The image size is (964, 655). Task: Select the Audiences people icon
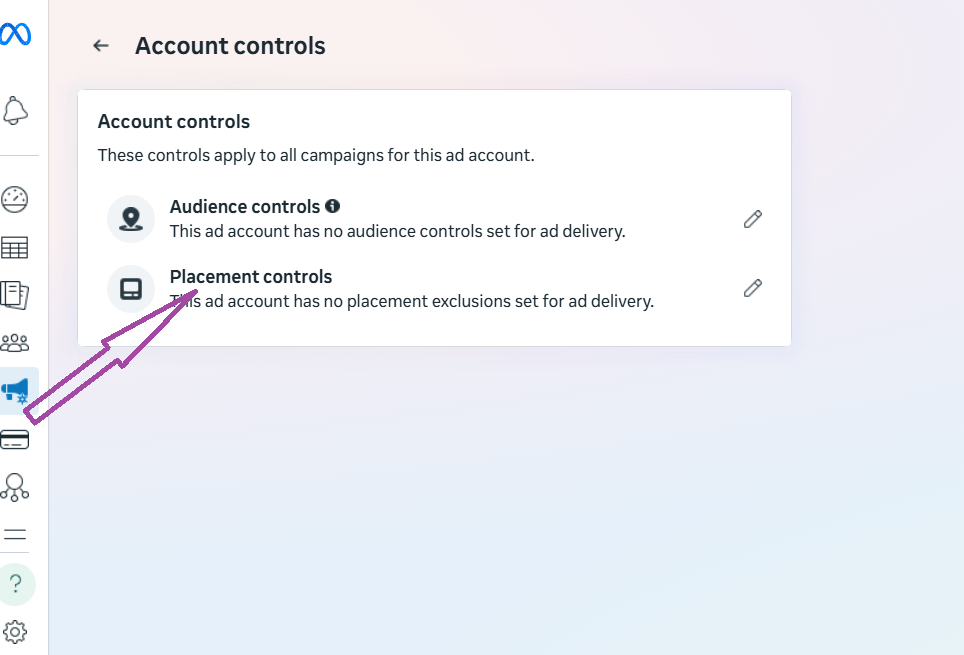pos(14,342)
